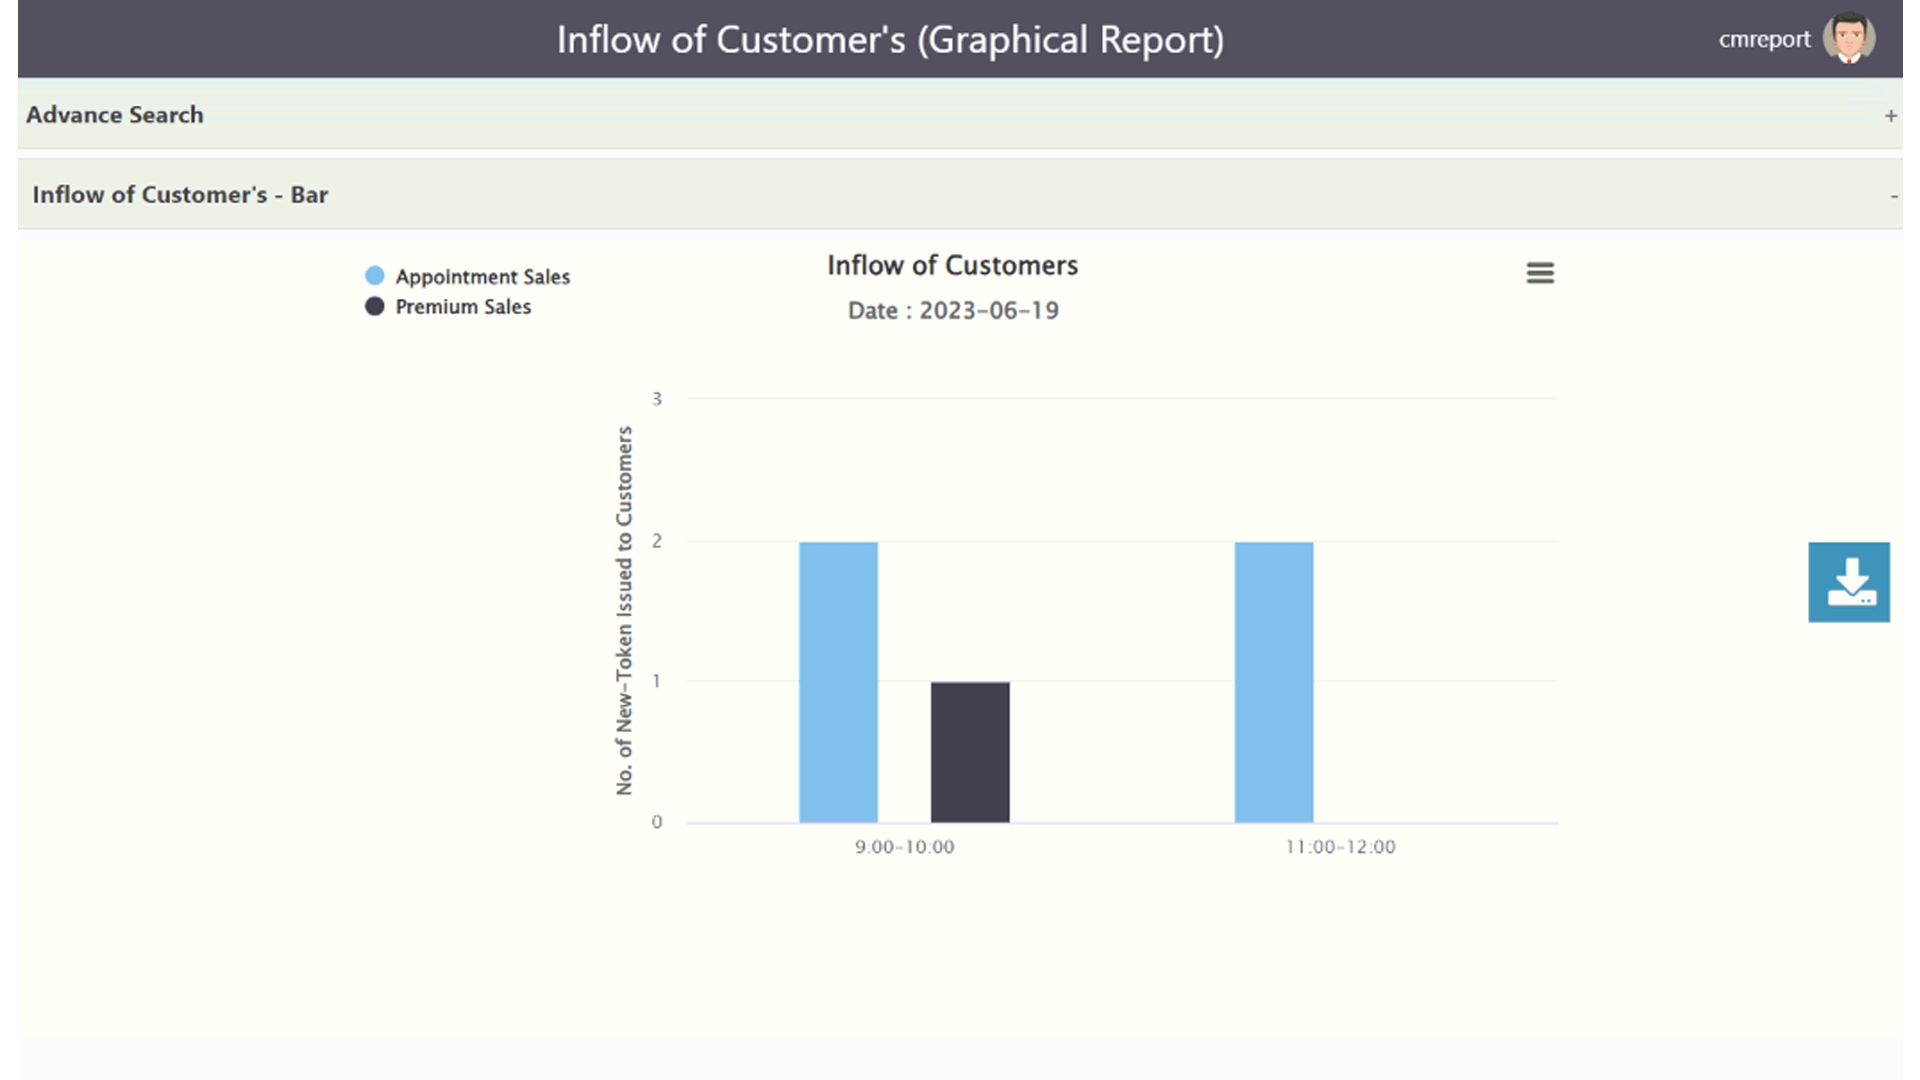Viewport: 1920px width, 1080px height.
Task: Click the blue download report icon
Action: [1848, 582]
